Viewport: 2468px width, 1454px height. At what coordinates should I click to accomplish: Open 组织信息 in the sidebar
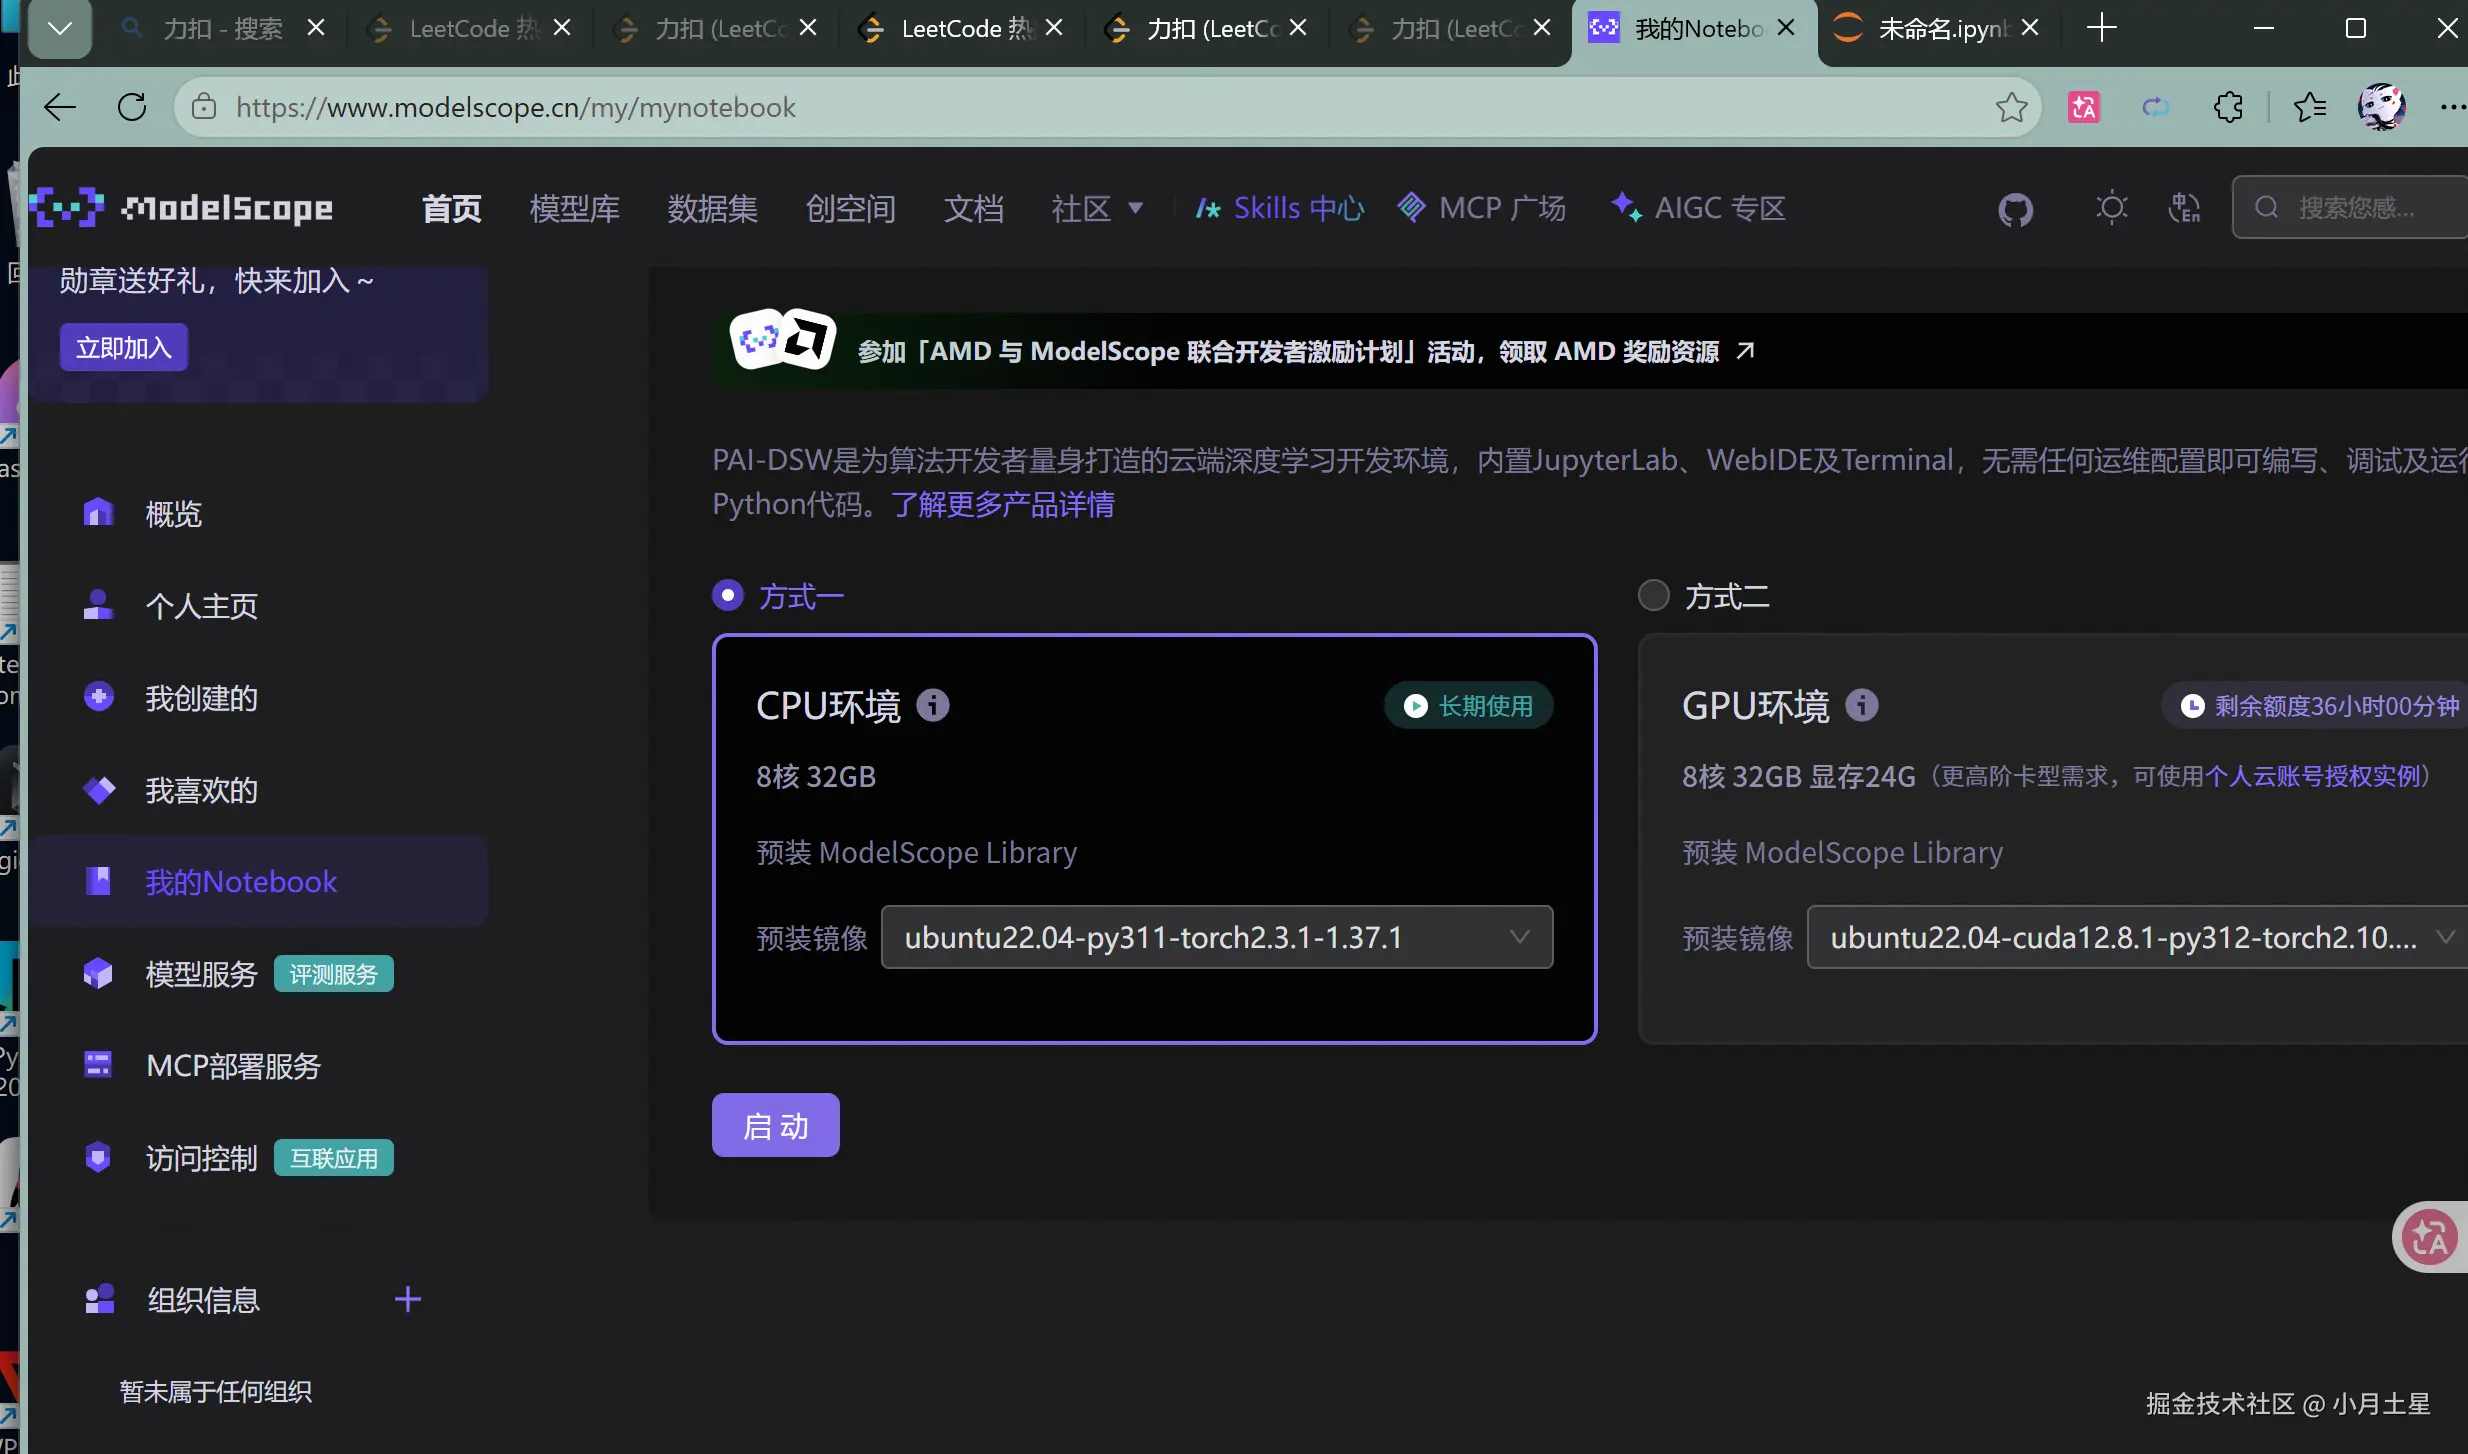203,1299
